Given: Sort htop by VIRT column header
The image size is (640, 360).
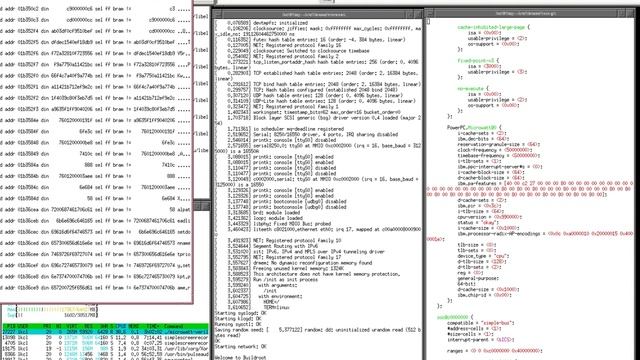Looking at the screenshot, I should click(x=72, y=327).
